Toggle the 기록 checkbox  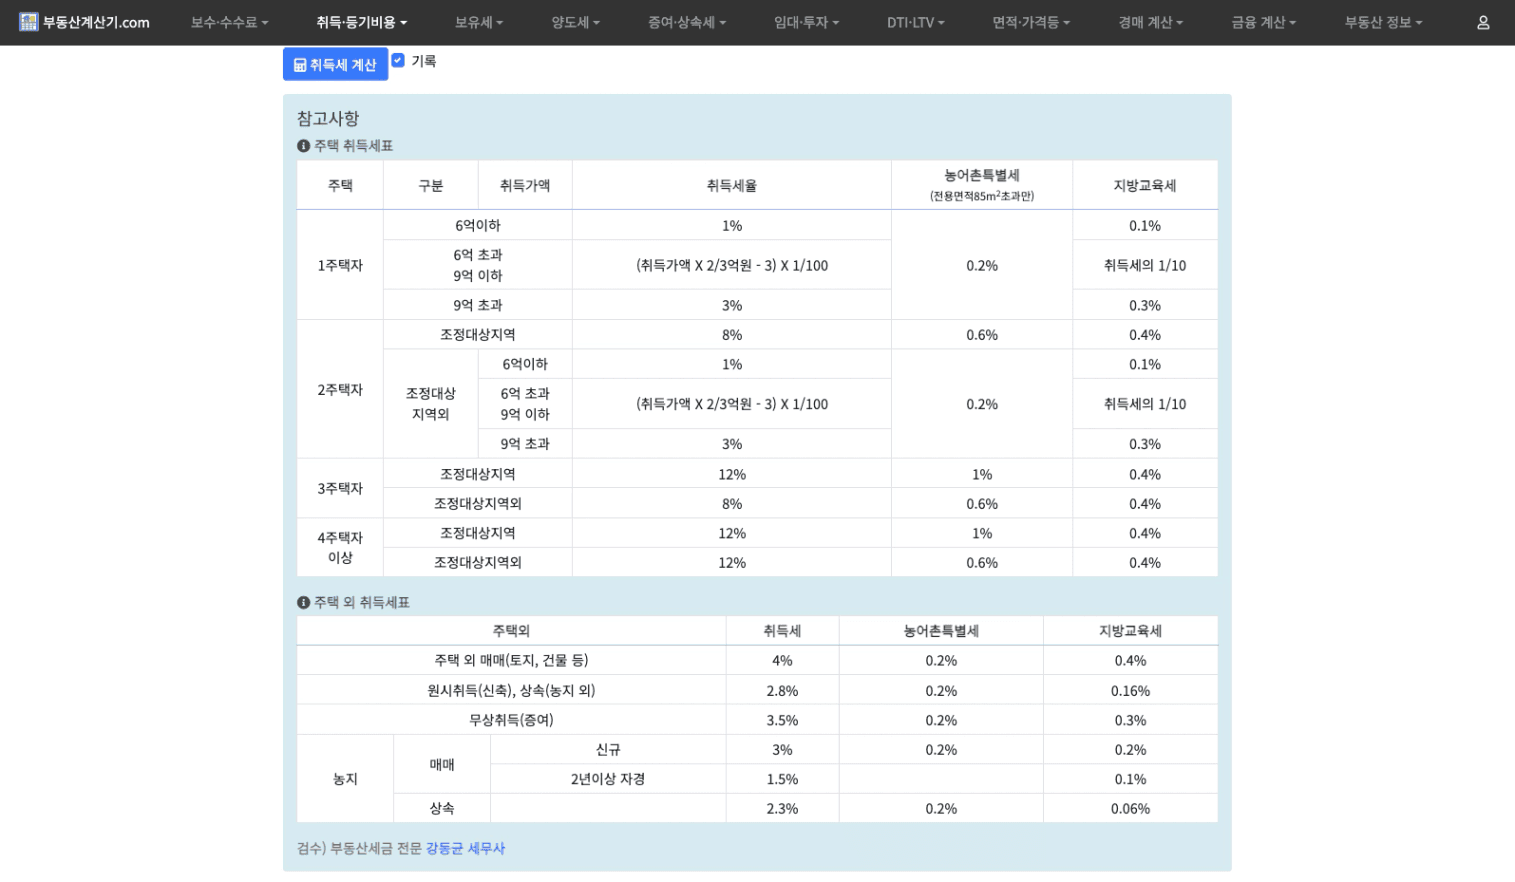pyautogui.click(x=398, y=61)
